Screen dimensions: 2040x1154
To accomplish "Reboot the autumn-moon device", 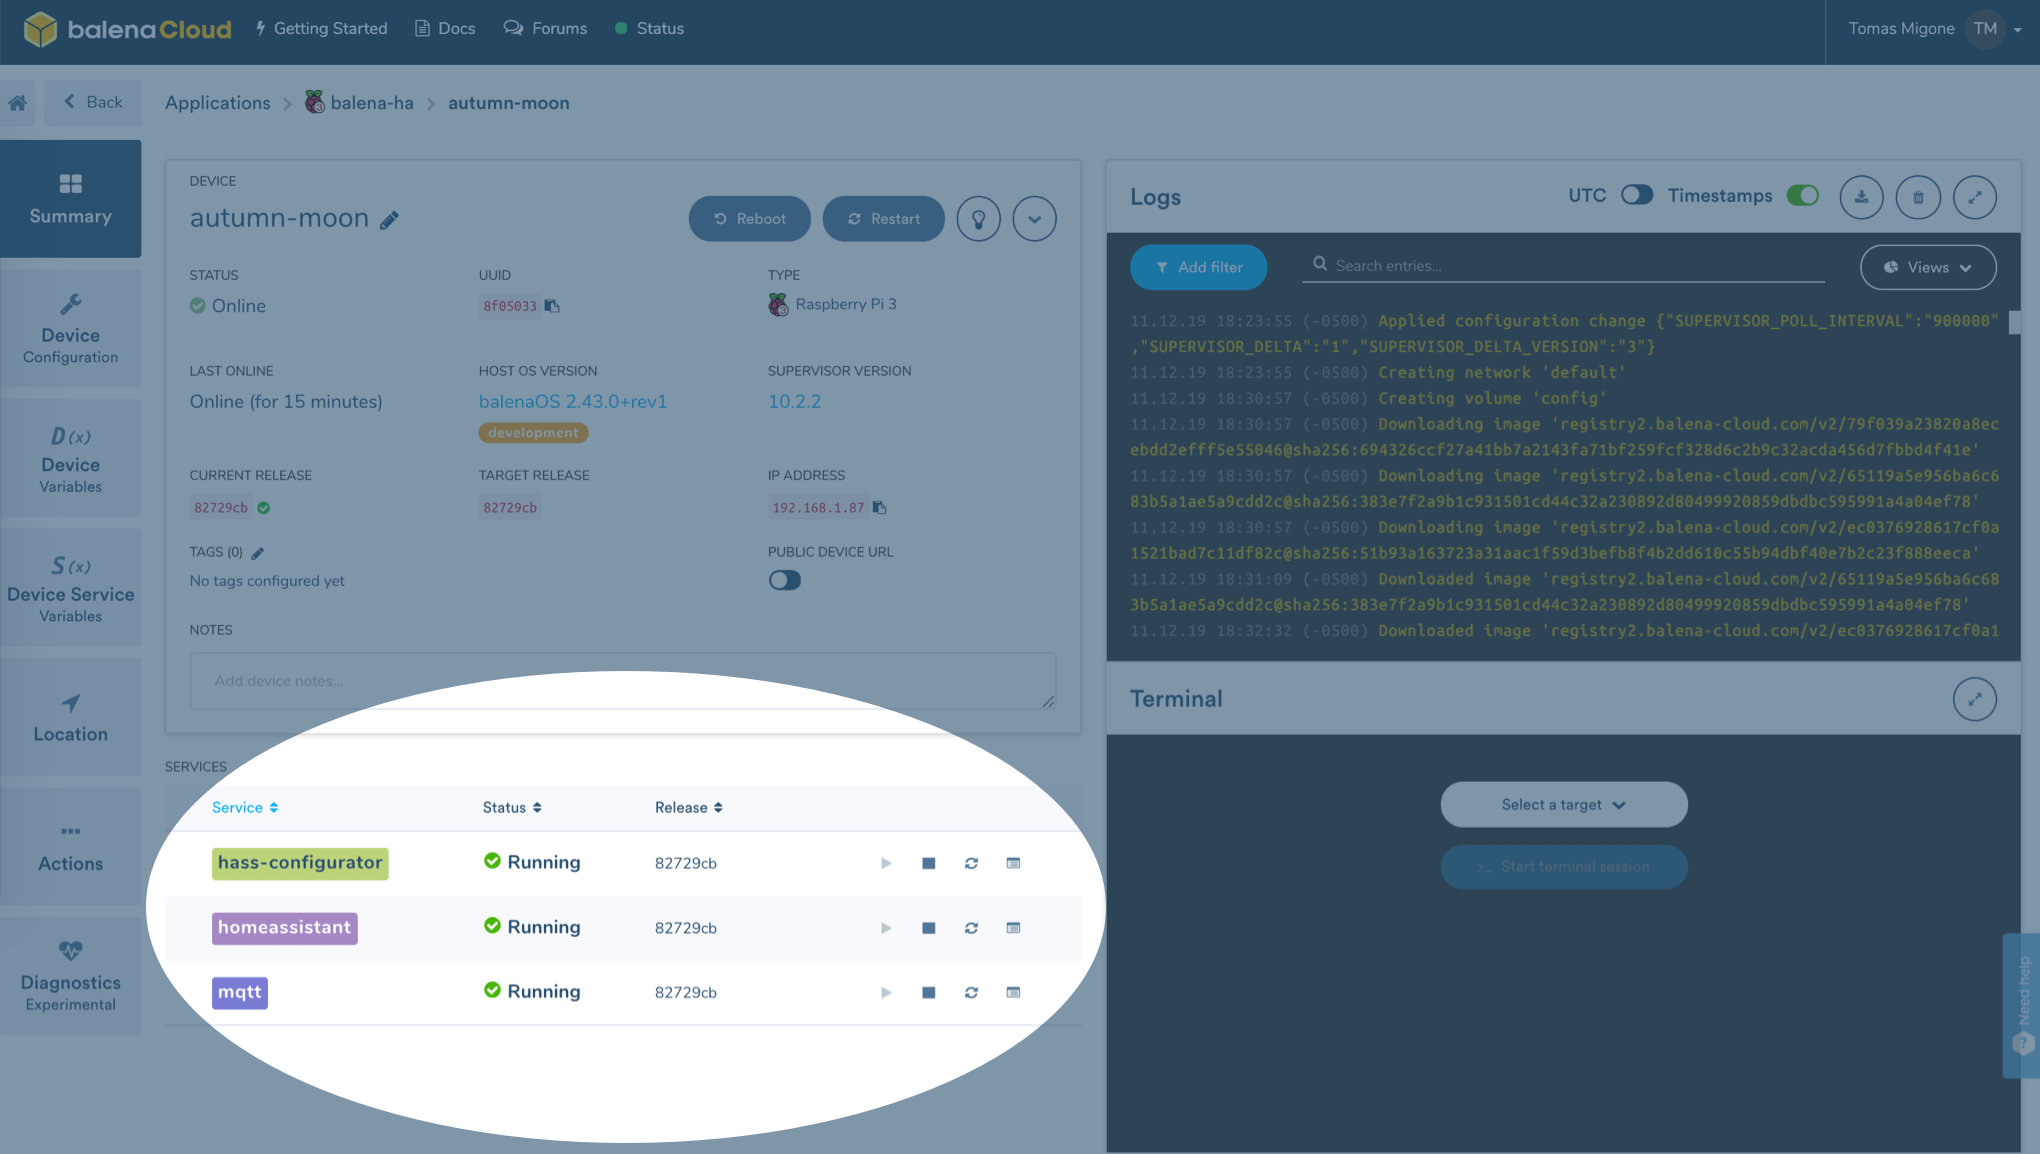I will [x=749, y=218].
